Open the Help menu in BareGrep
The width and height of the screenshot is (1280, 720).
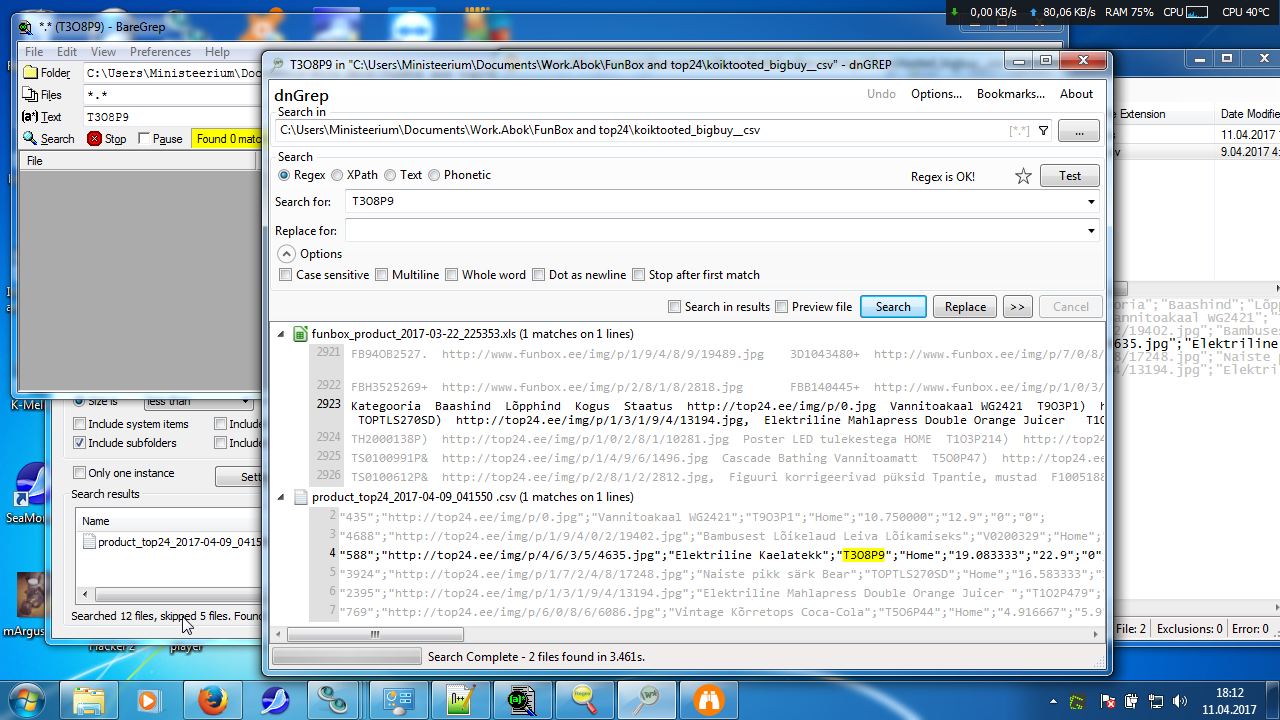217,52
